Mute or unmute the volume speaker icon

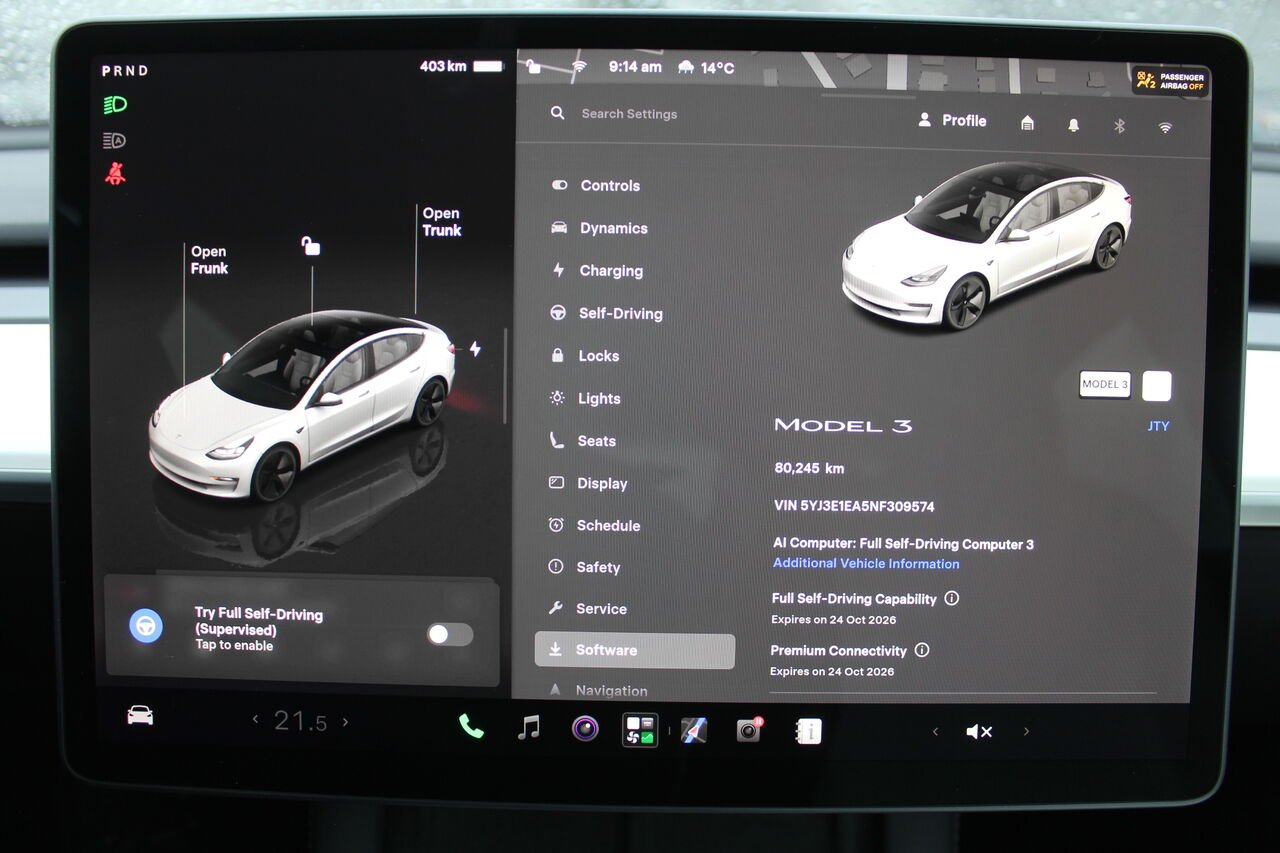979,732
